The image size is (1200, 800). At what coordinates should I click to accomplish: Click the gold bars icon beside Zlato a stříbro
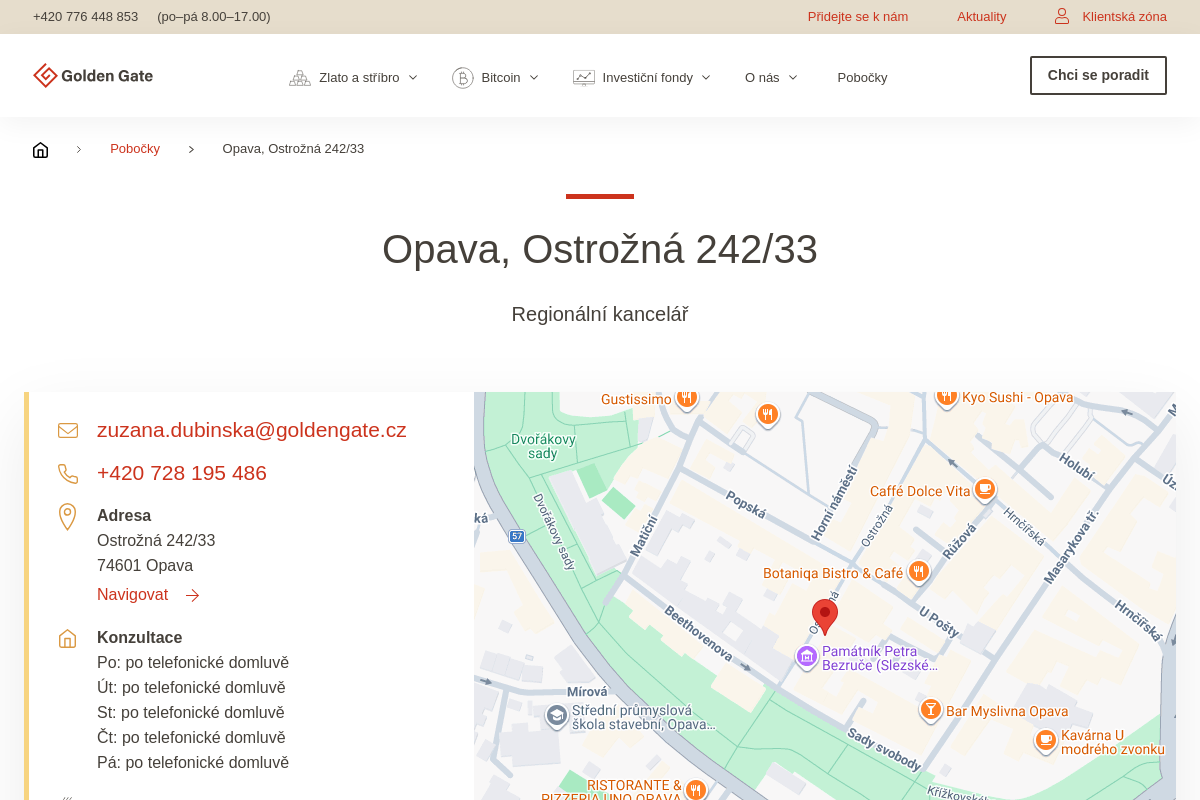(300, 78)
